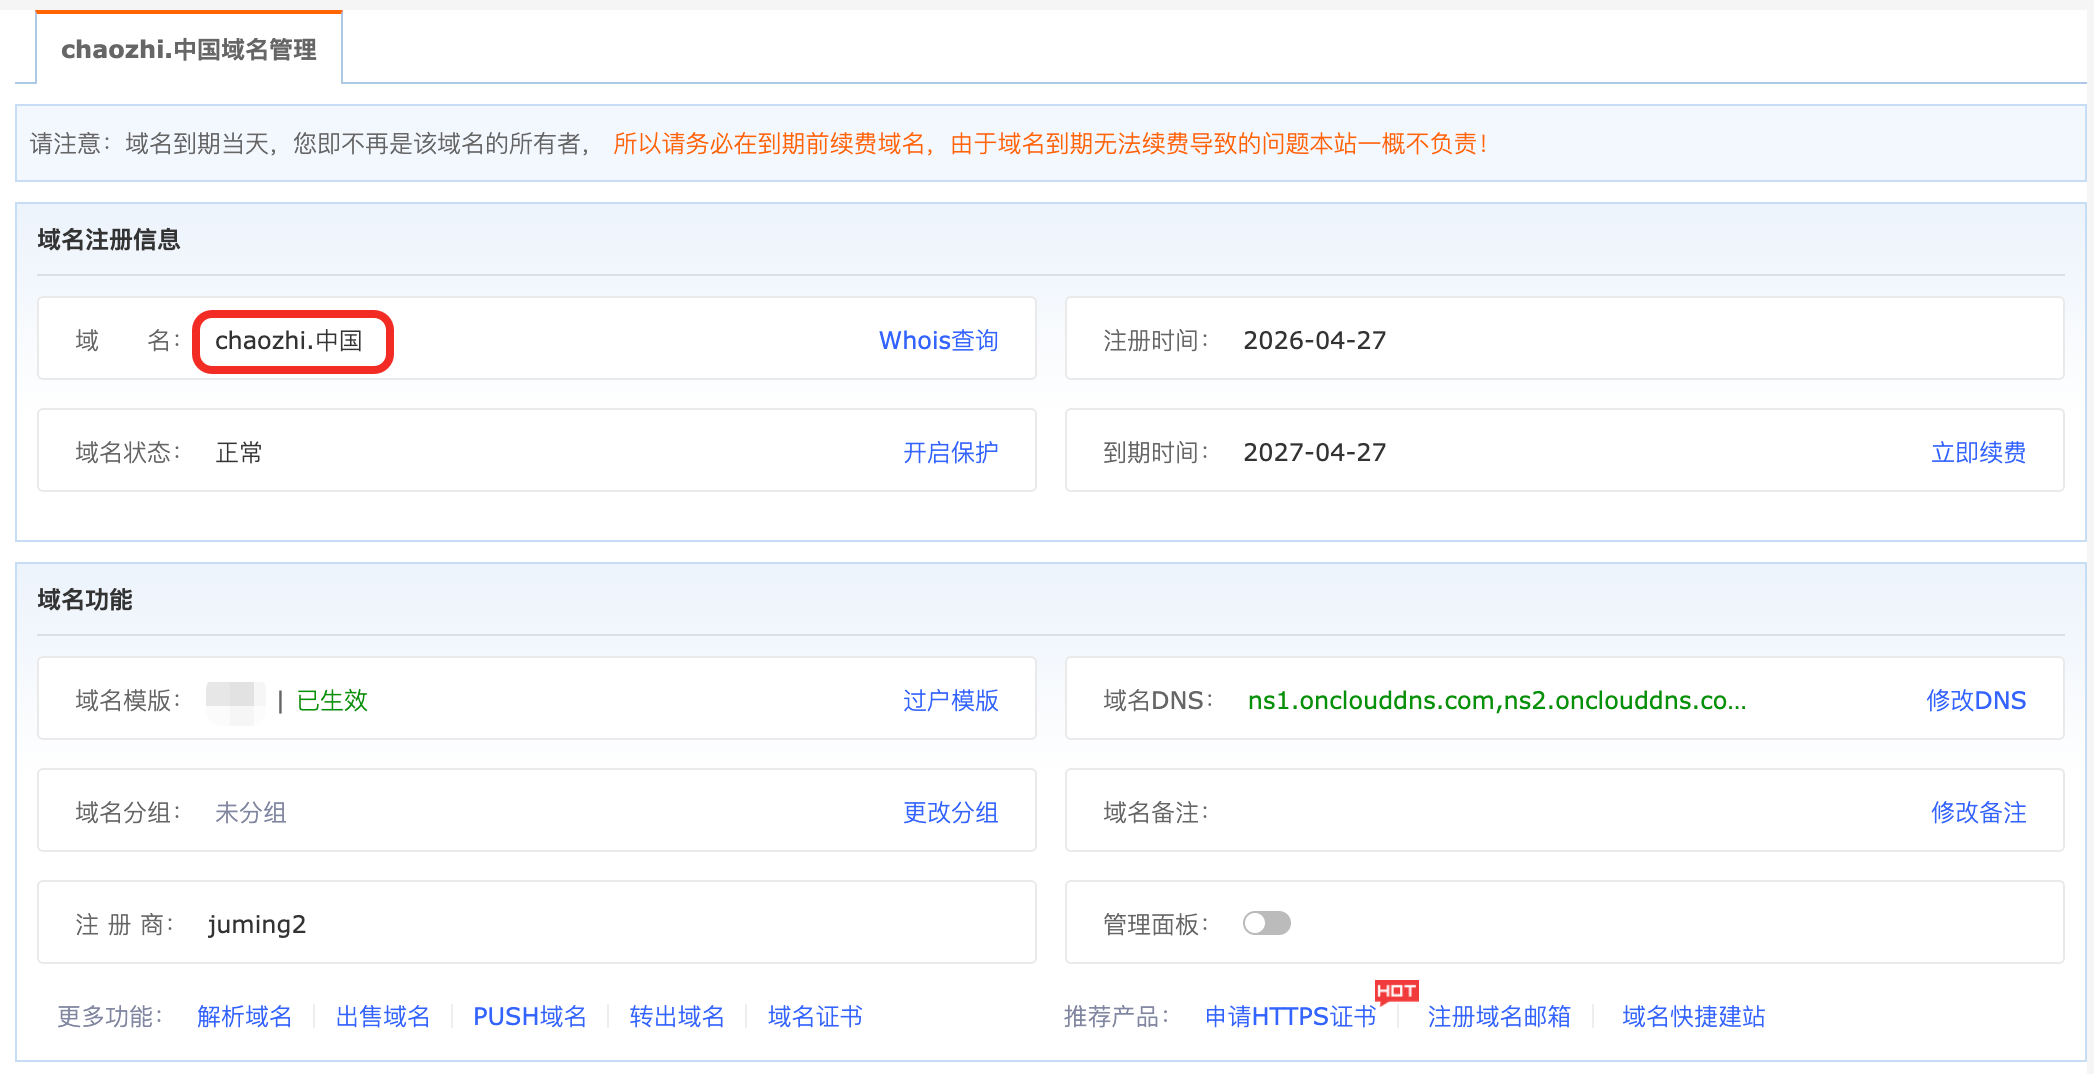Viewport: 2094px width, 1074px height.
Task: Open 域名快捷建站 link
Action: [1693, 1017]
